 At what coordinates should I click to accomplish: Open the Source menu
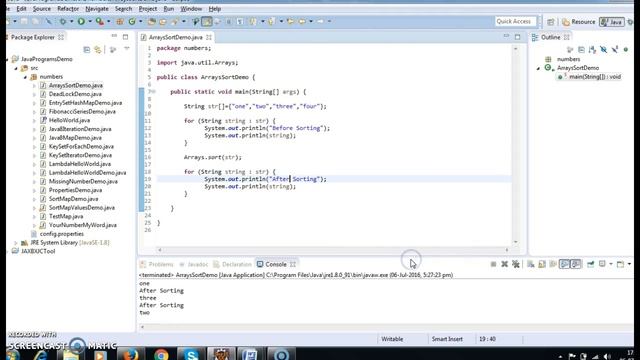click(42, 9)
